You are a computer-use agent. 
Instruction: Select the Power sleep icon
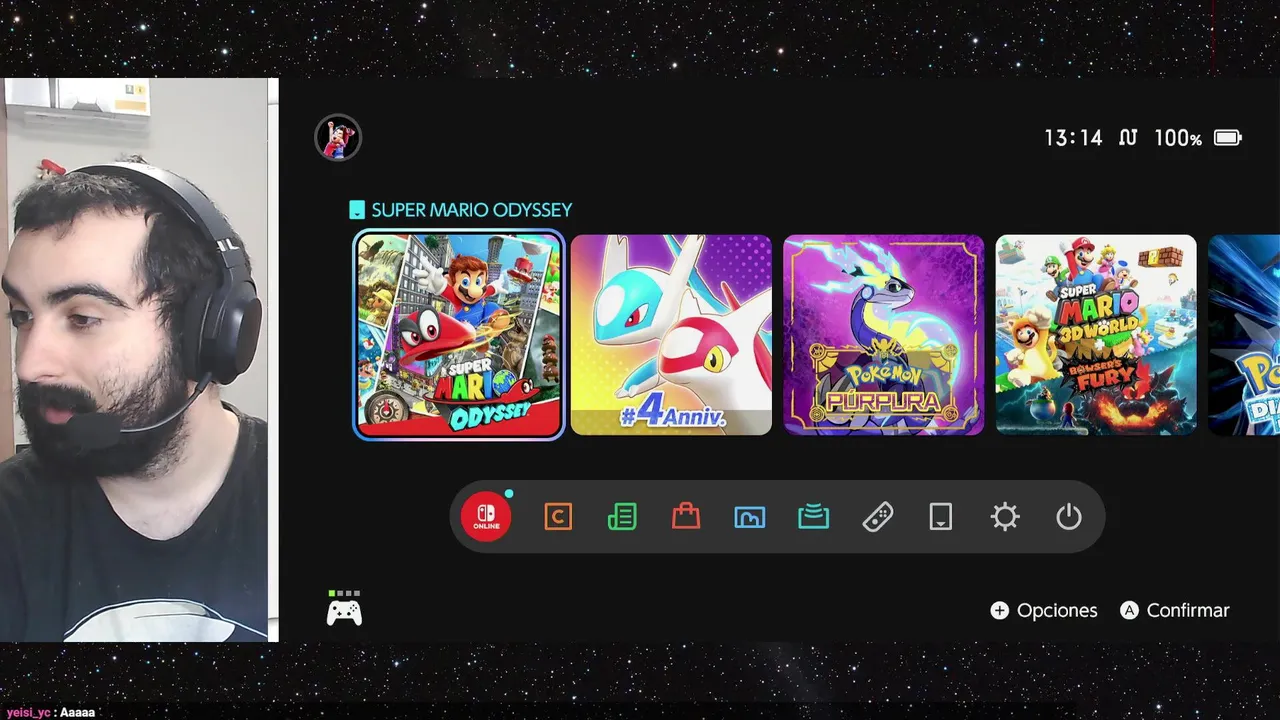[1069, 517]
